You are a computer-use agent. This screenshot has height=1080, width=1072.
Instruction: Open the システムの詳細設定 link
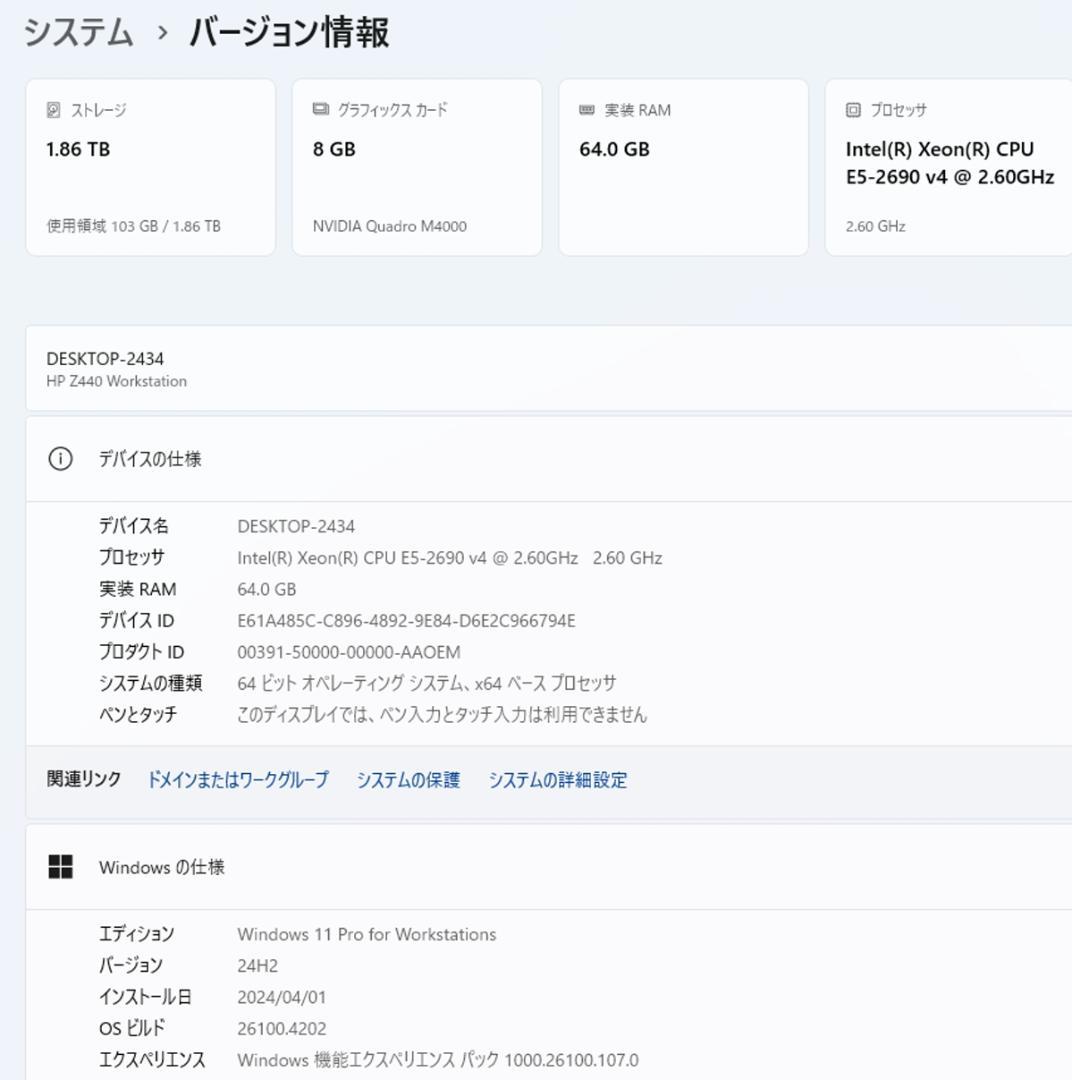point(555,780)
